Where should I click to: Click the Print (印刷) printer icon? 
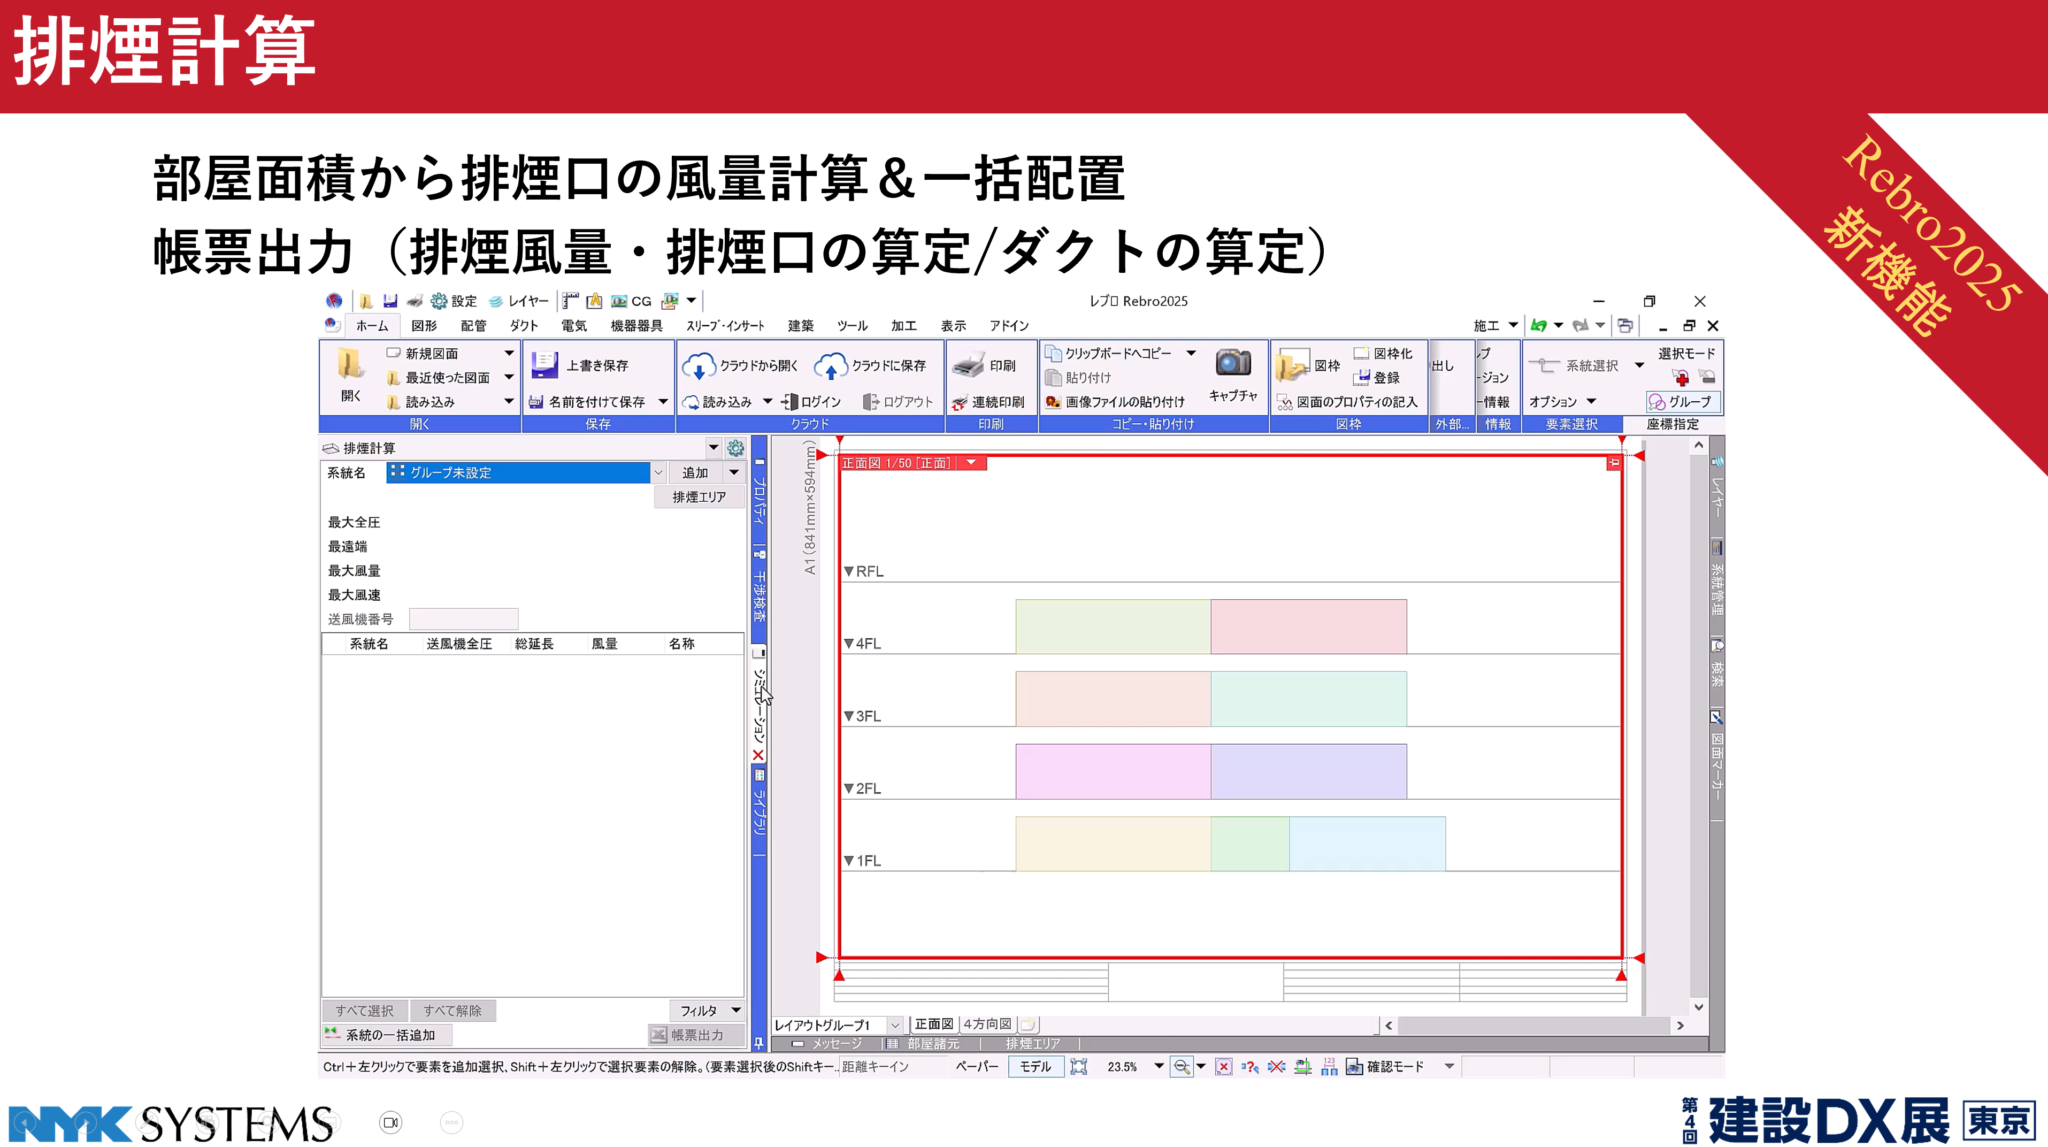(x=968, y=366)
